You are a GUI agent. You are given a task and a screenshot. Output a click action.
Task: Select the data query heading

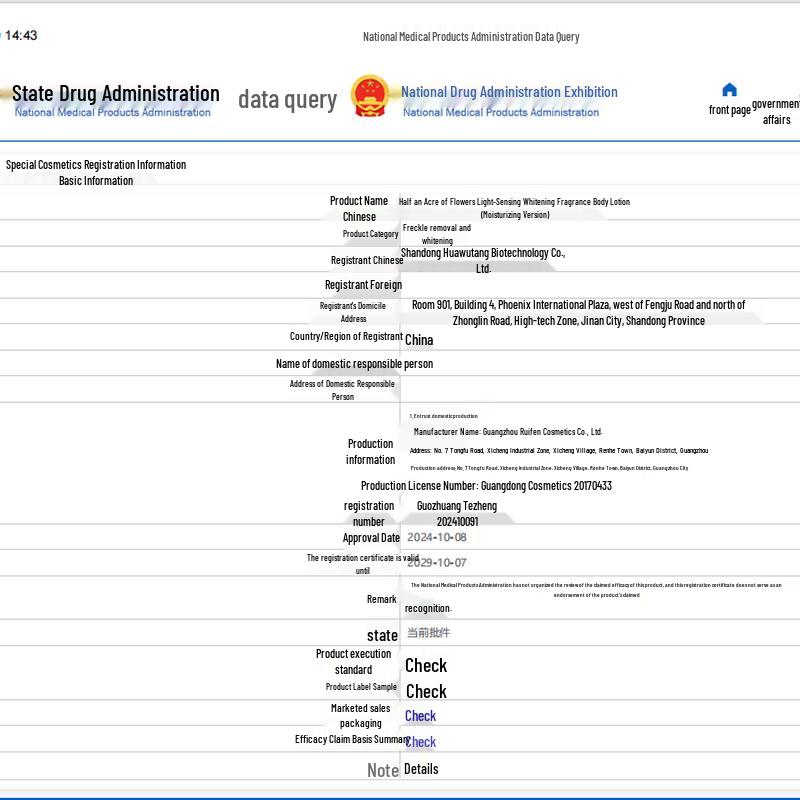pos(287,99)
